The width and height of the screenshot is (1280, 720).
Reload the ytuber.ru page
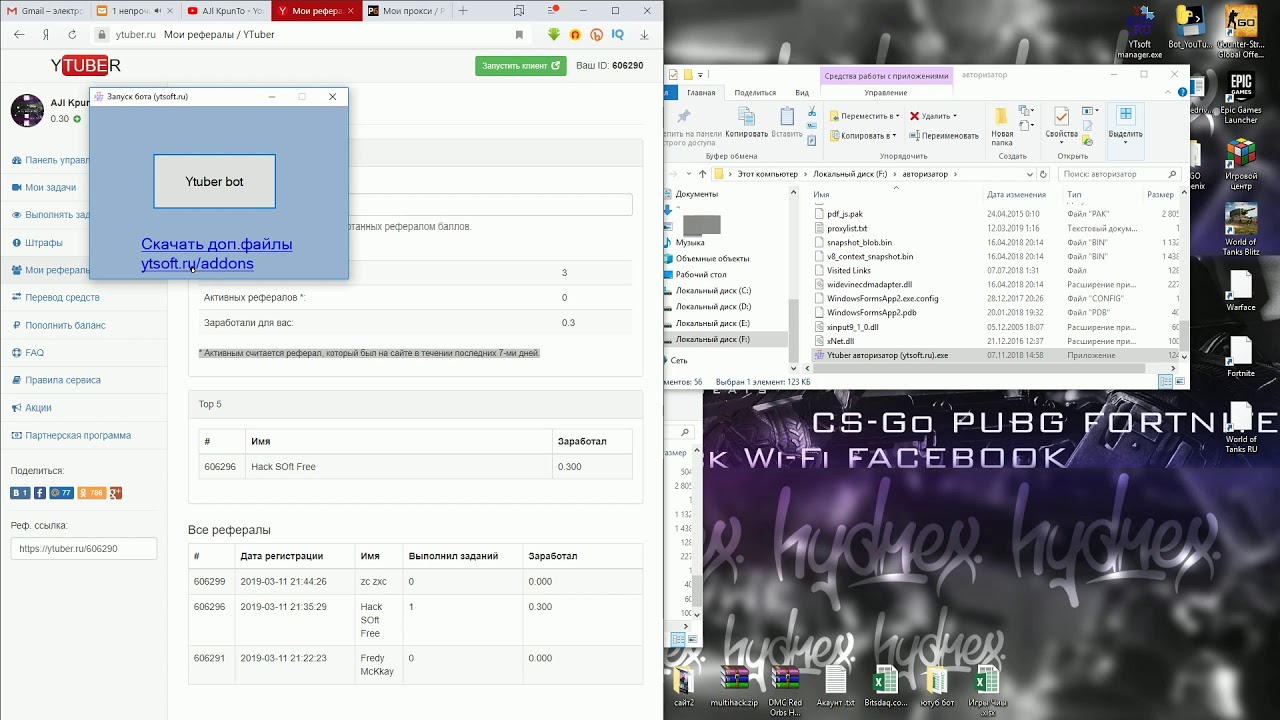click(x=72, y=34)
